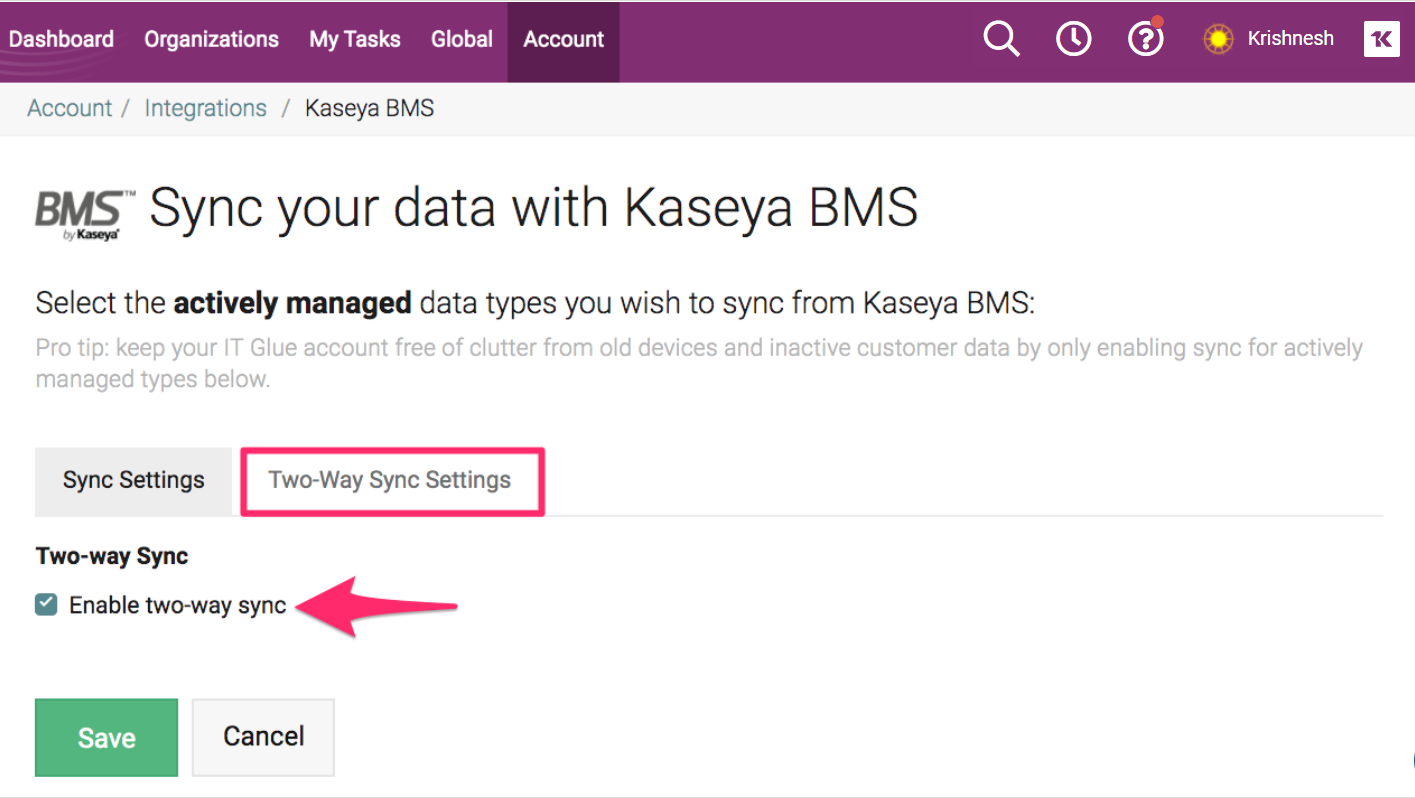Open the help question mark icon

[1145, 39]
